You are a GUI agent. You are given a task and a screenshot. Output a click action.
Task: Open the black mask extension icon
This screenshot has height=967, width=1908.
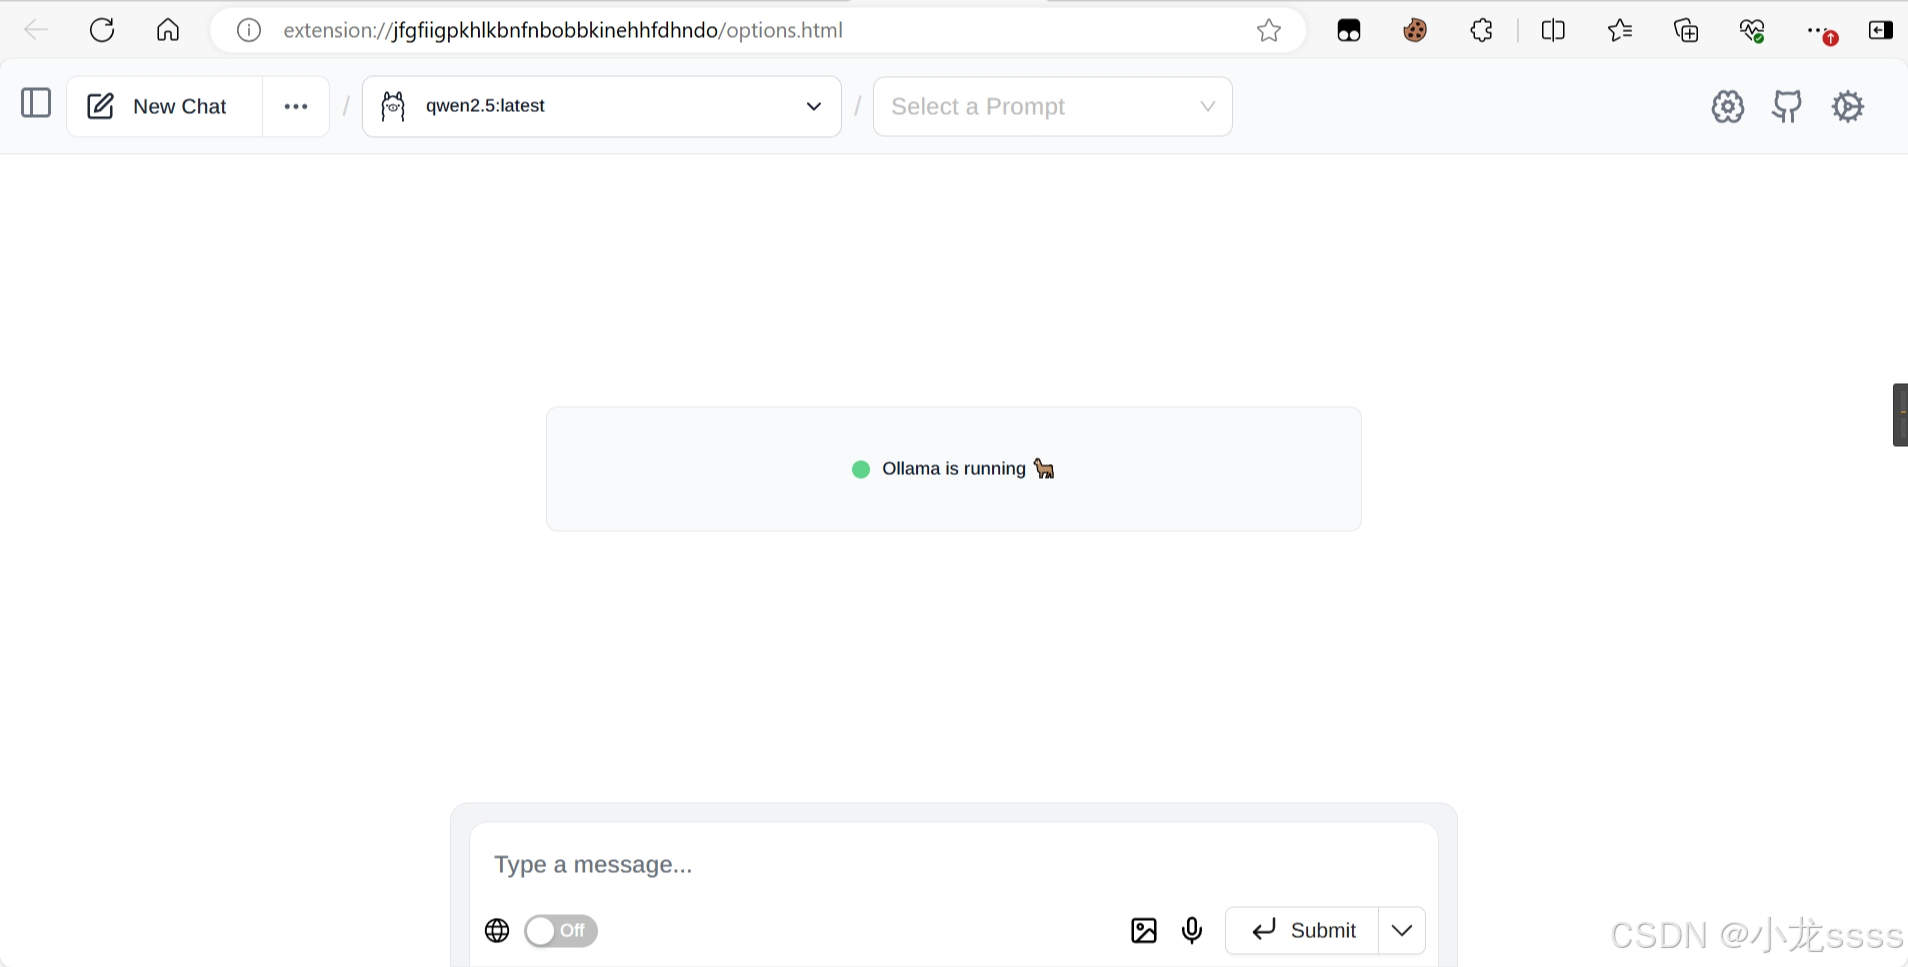click(x=1349, y=31)
